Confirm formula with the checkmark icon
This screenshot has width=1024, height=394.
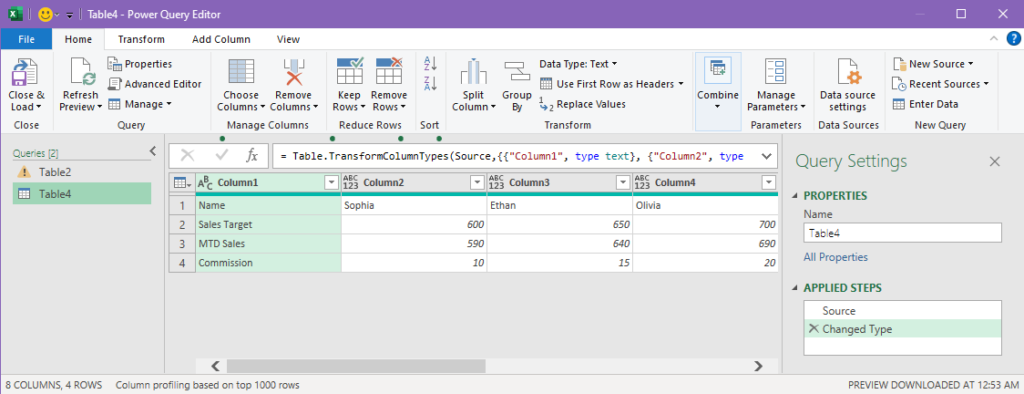click(x=221, y=156)
